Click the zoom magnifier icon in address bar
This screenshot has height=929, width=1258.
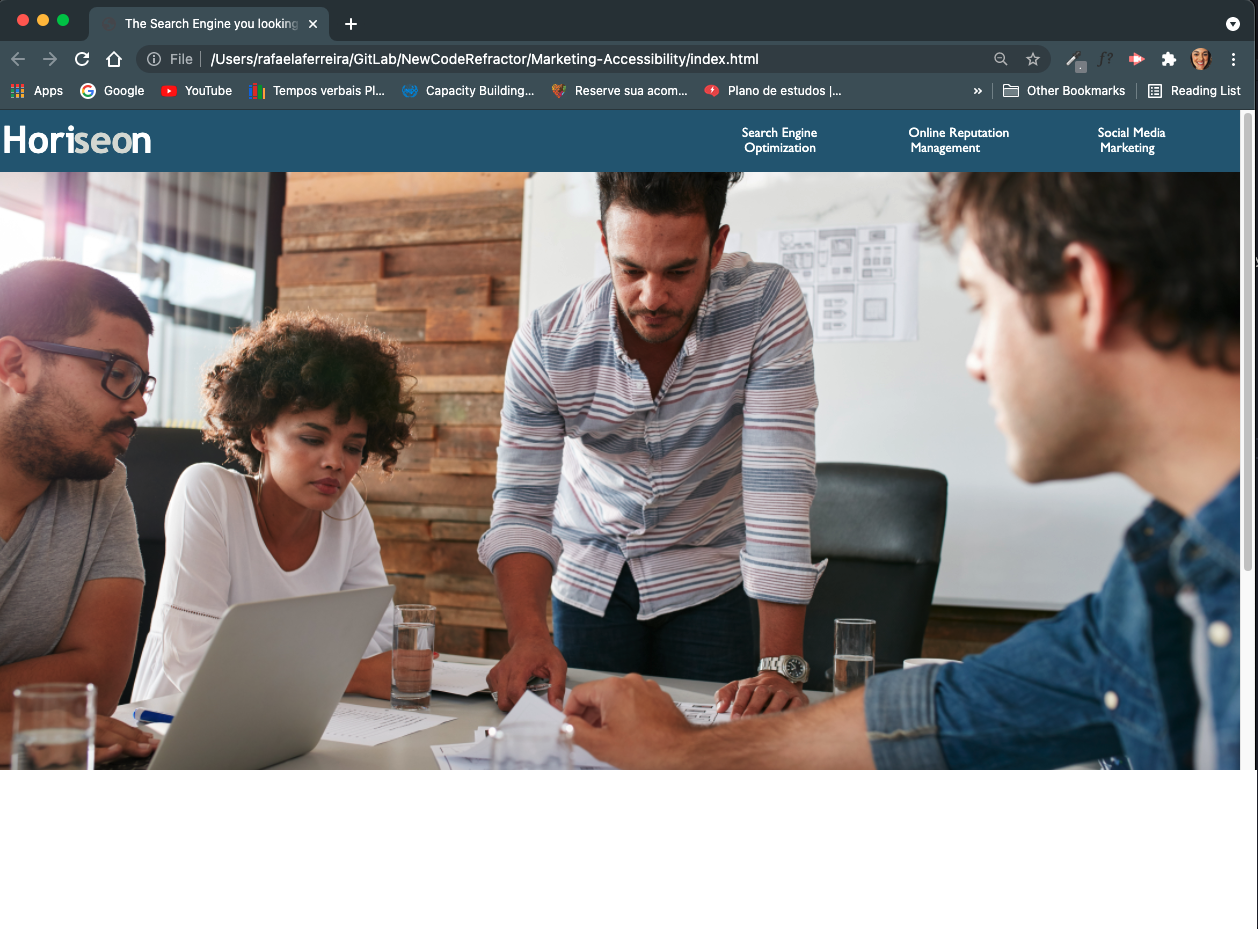[x=1001, y=59]
